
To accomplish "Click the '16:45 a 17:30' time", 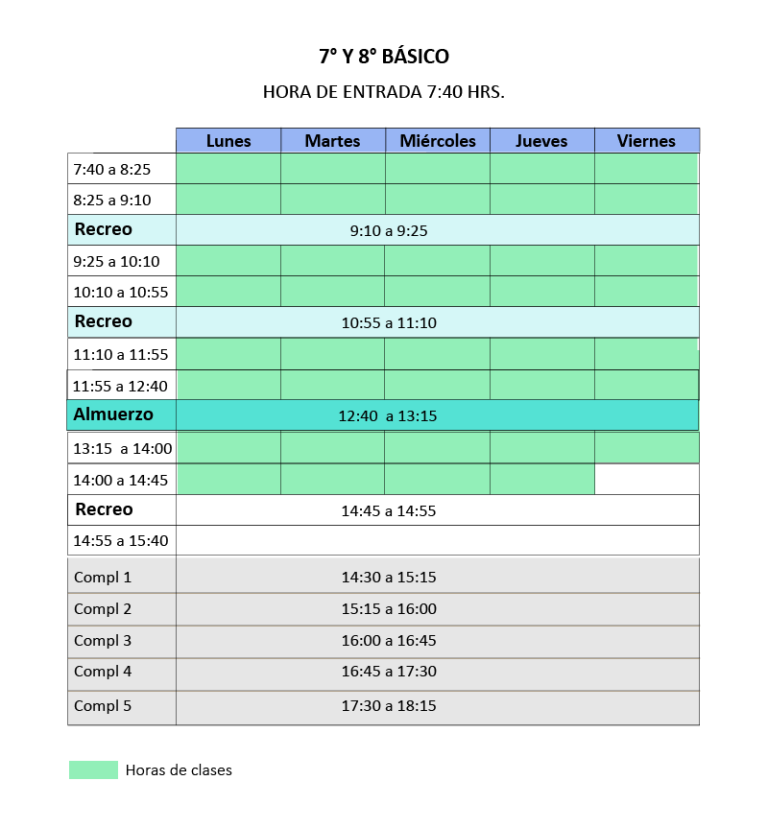I will (389, 671).
